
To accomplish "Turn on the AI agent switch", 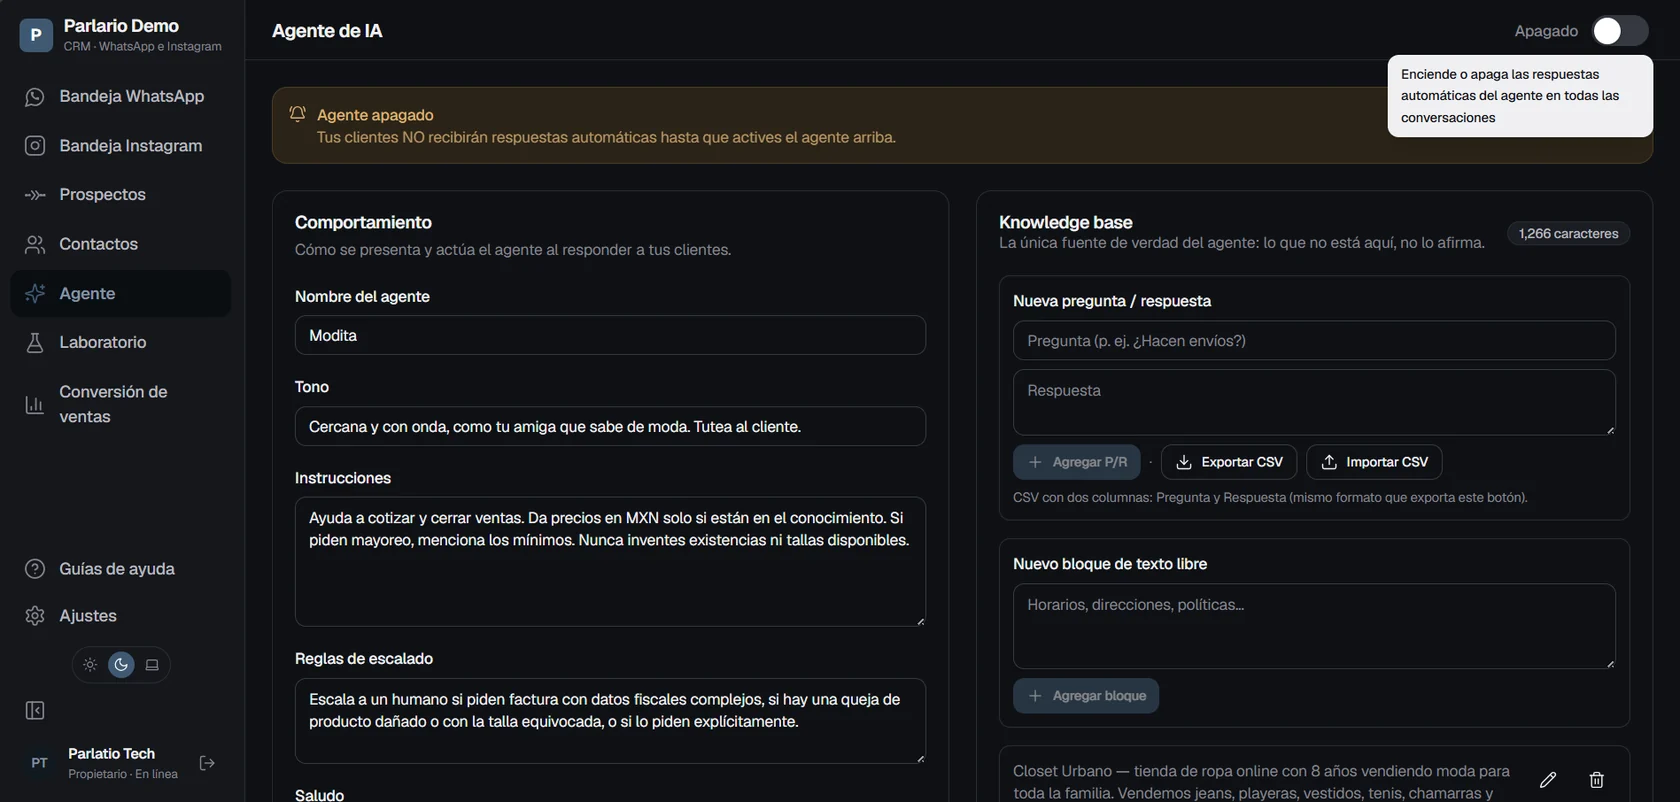I will 1620,31.
